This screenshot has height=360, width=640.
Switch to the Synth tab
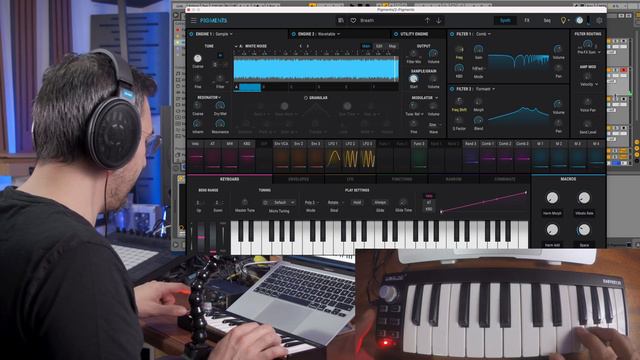(x=505, y=20)
